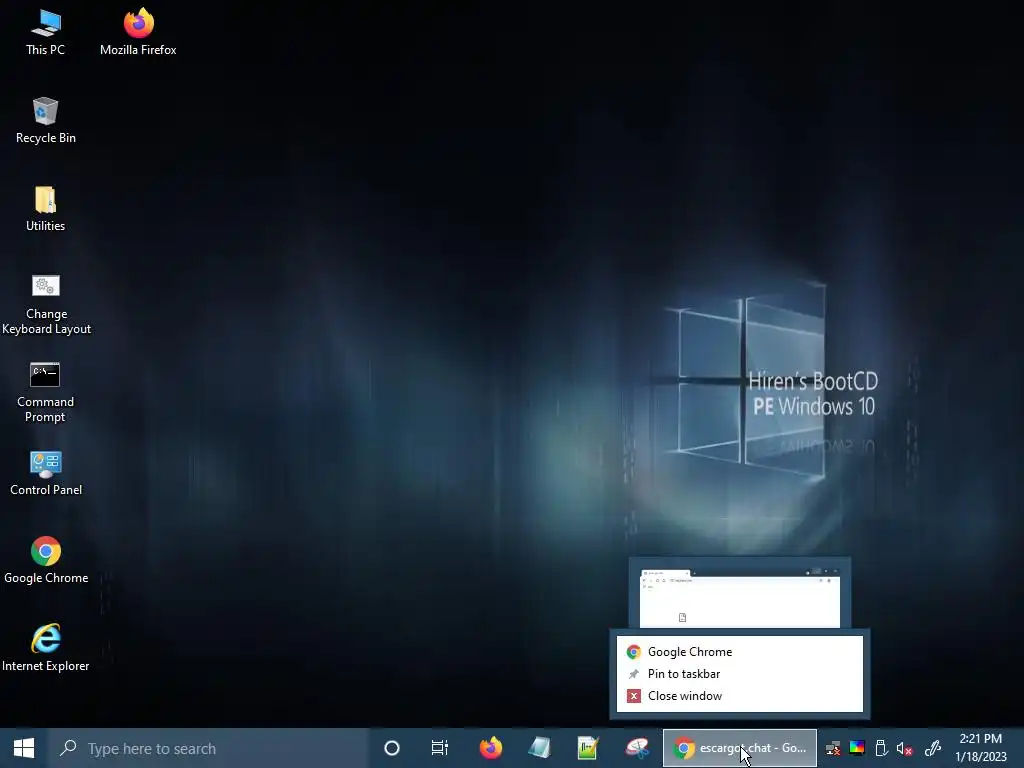Viewport: 1024px width, 768px height.
Task: Choose Google Chrome in jump list
Action: point(740,652)
